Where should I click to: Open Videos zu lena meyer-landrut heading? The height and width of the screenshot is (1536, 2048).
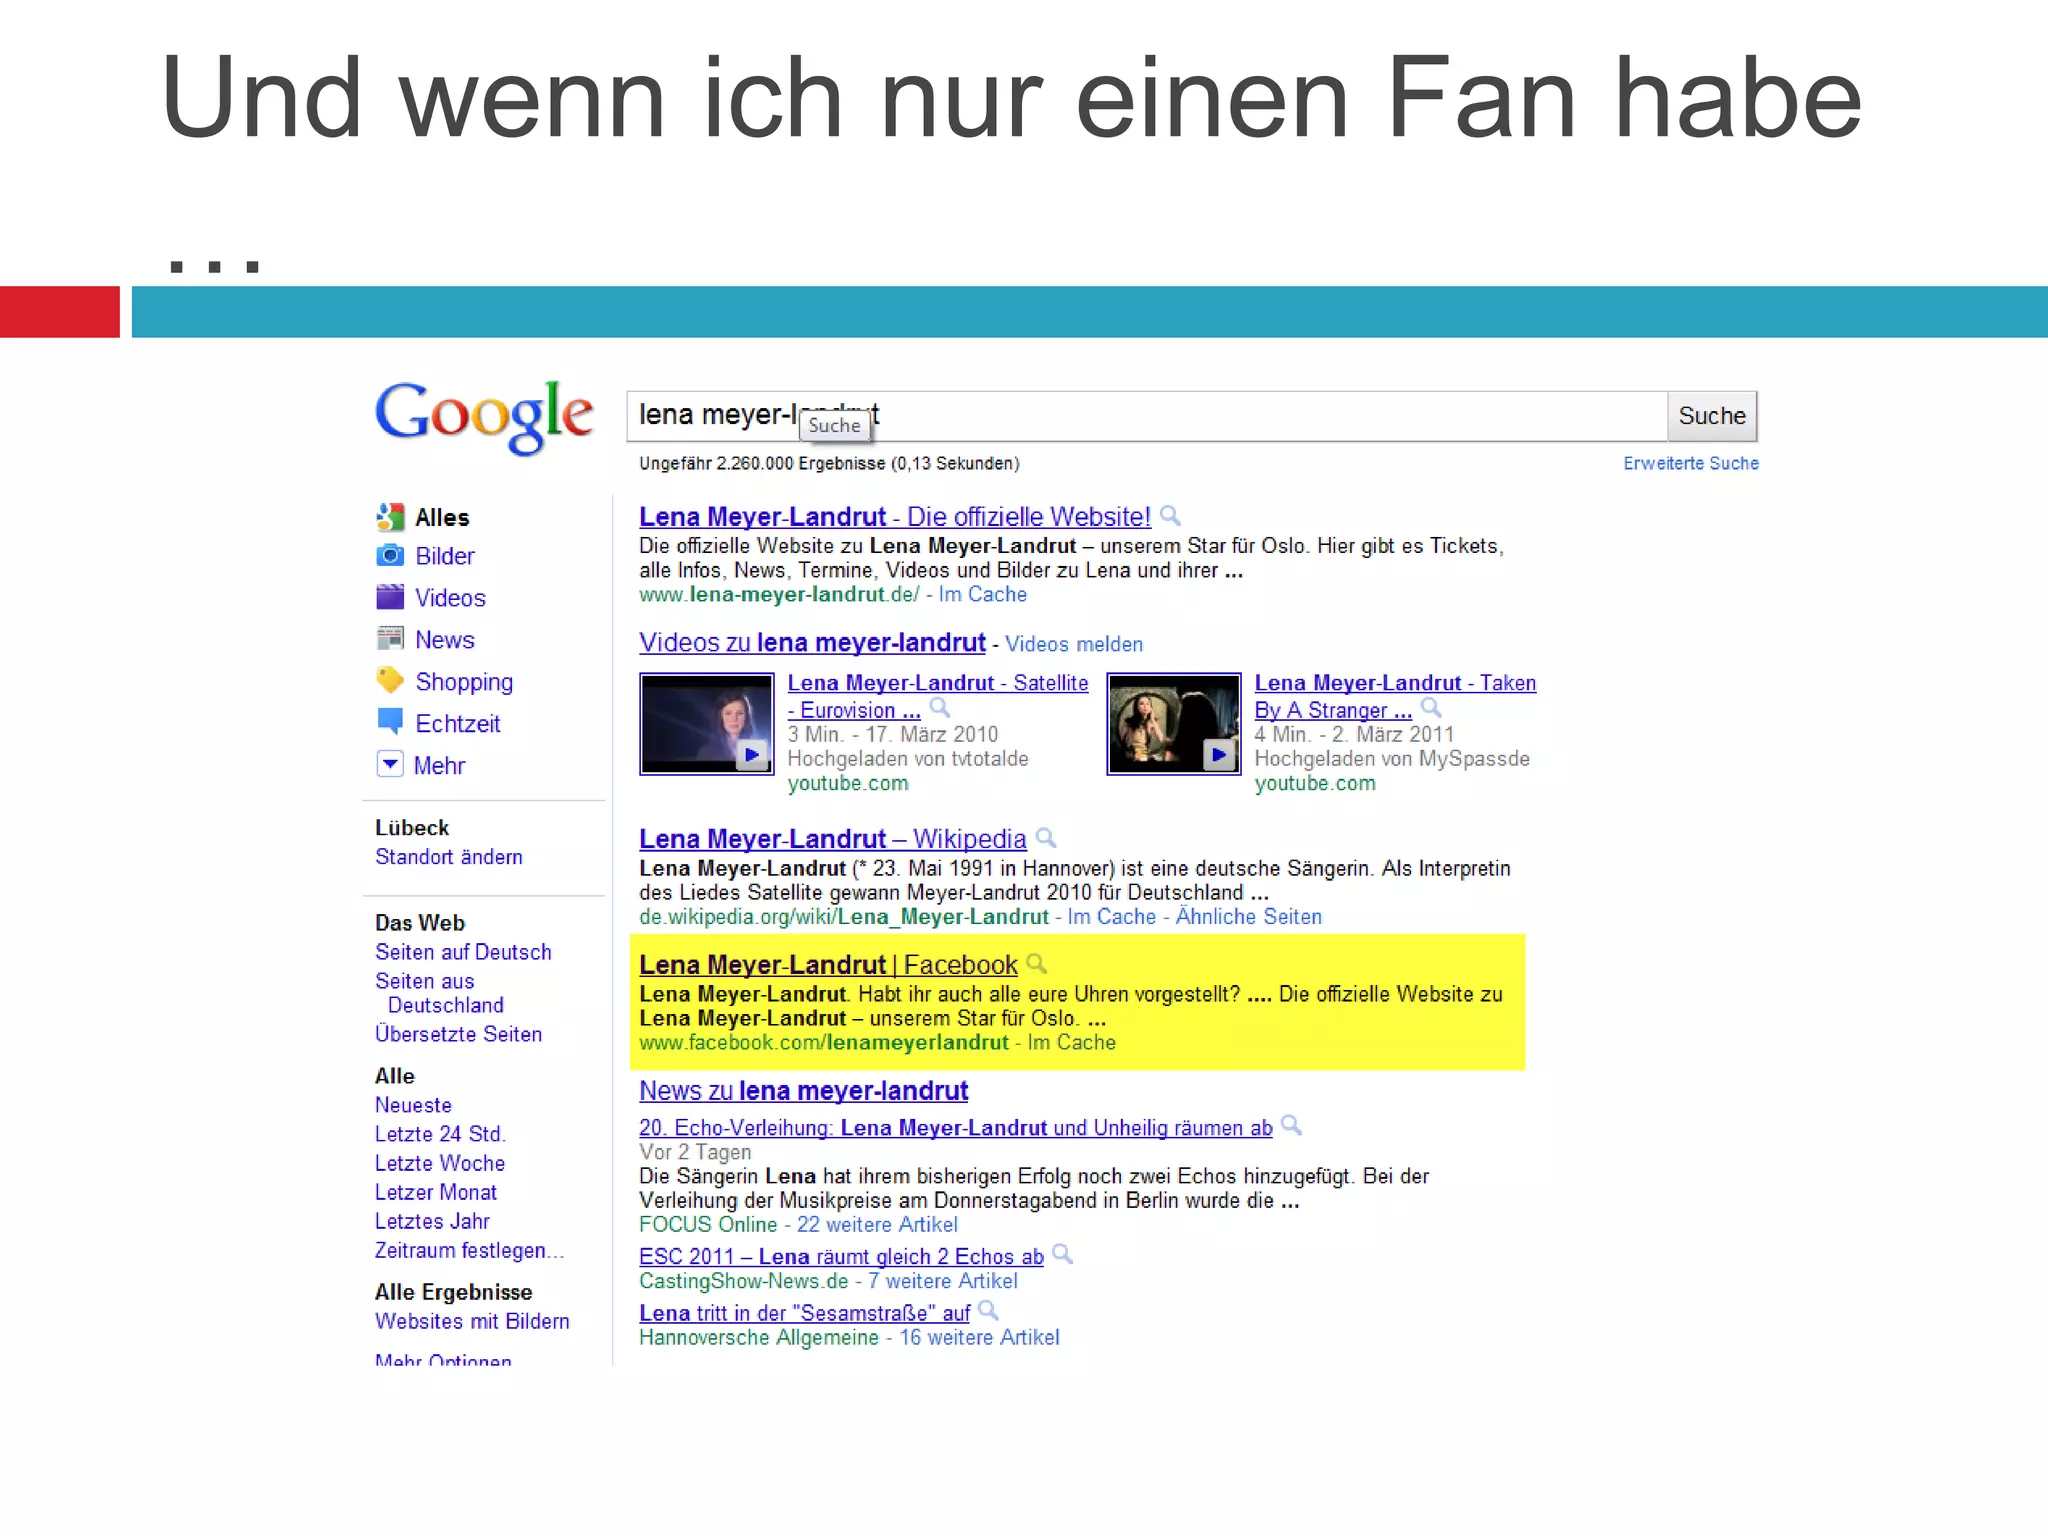812,643
